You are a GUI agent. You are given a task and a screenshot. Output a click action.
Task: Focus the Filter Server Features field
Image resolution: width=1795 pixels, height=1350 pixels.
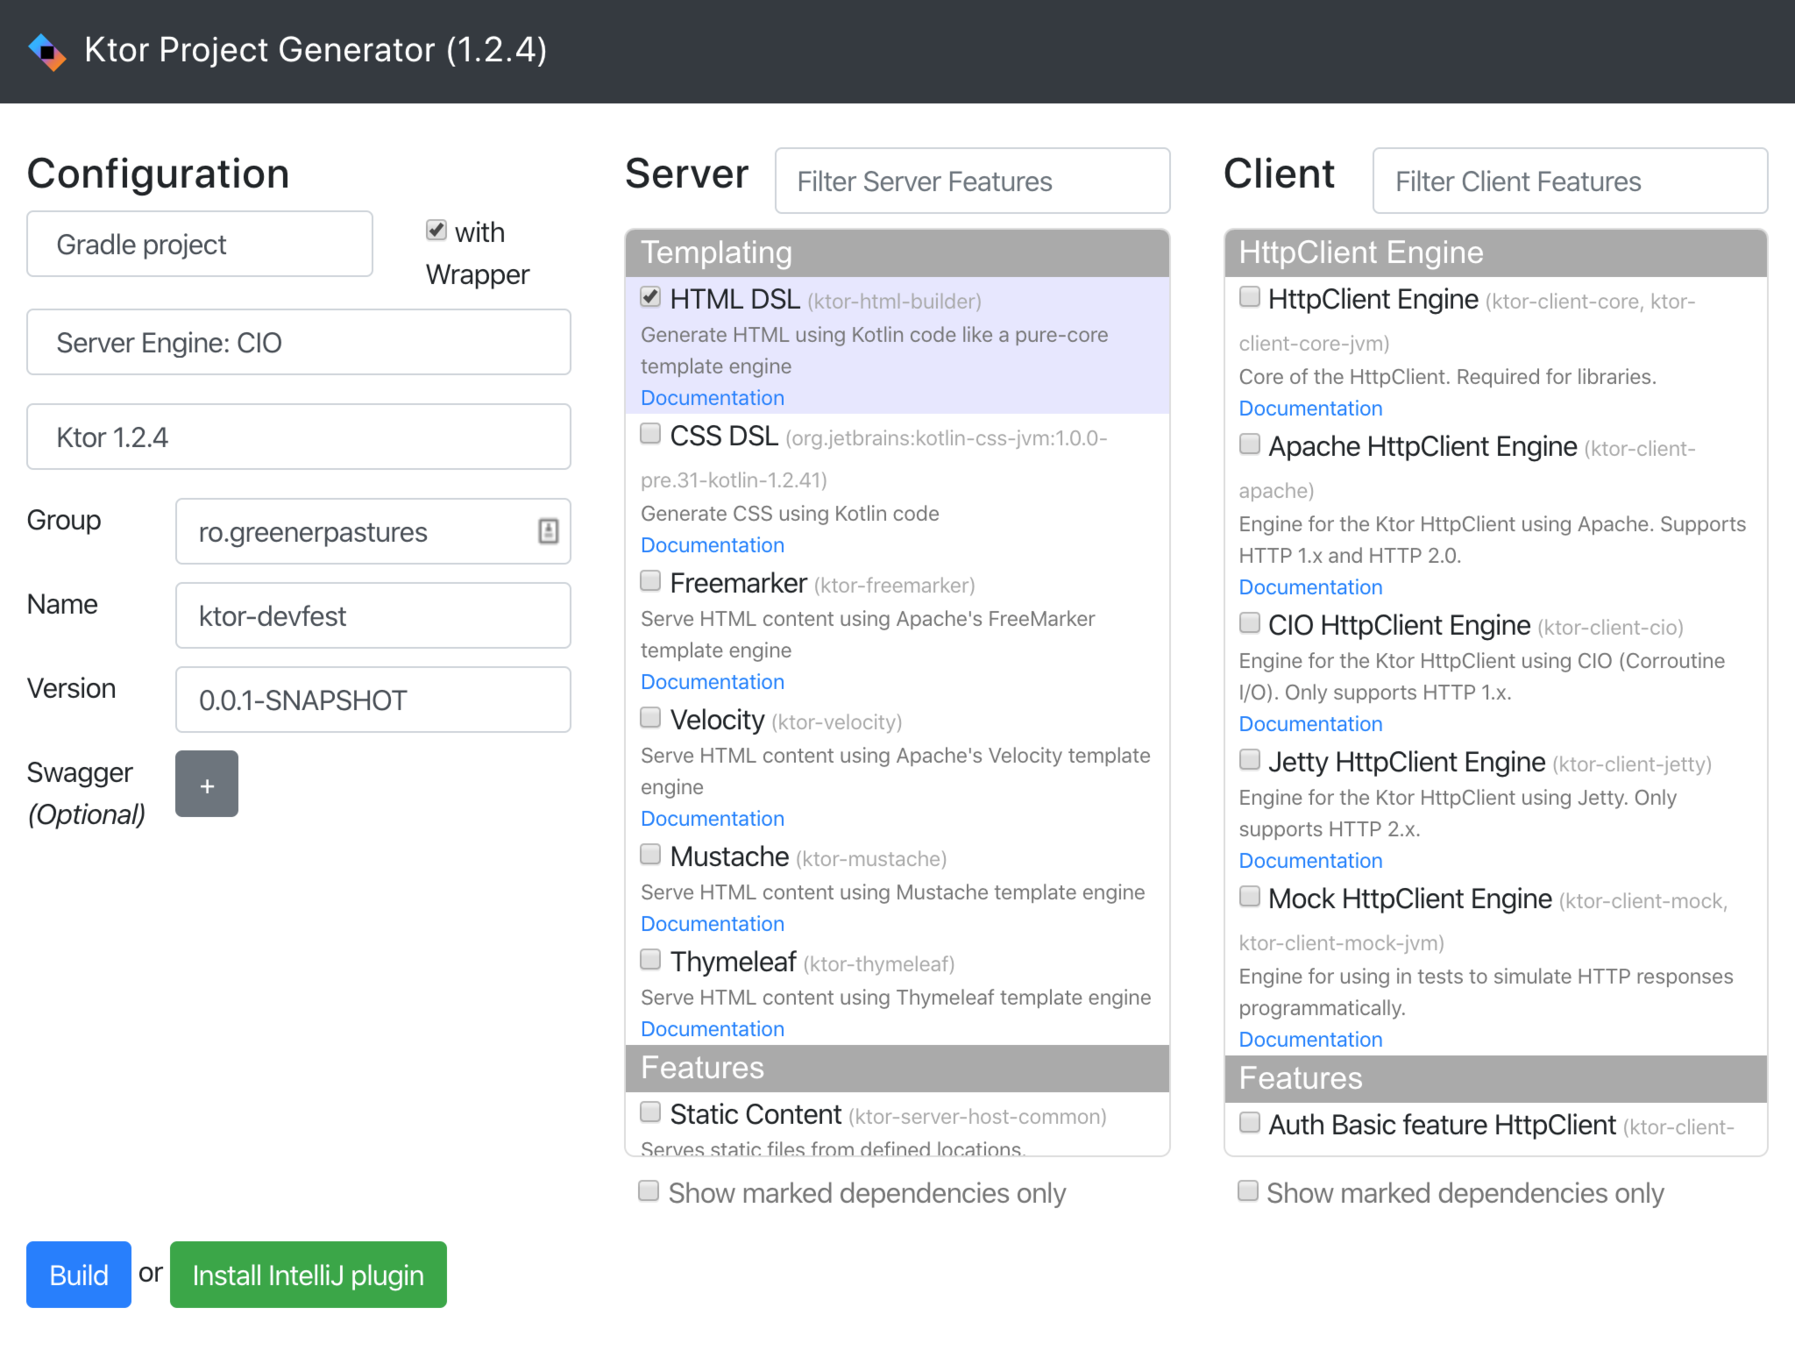coord(972,181)
